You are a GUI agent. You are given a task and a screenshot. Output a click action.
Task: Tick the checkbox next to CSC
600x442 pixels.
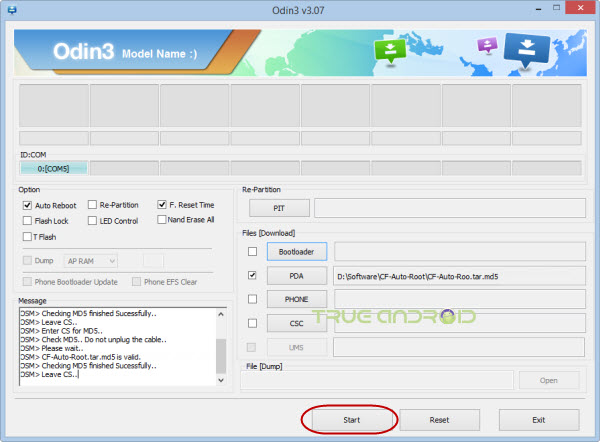[x=253, y=323]
